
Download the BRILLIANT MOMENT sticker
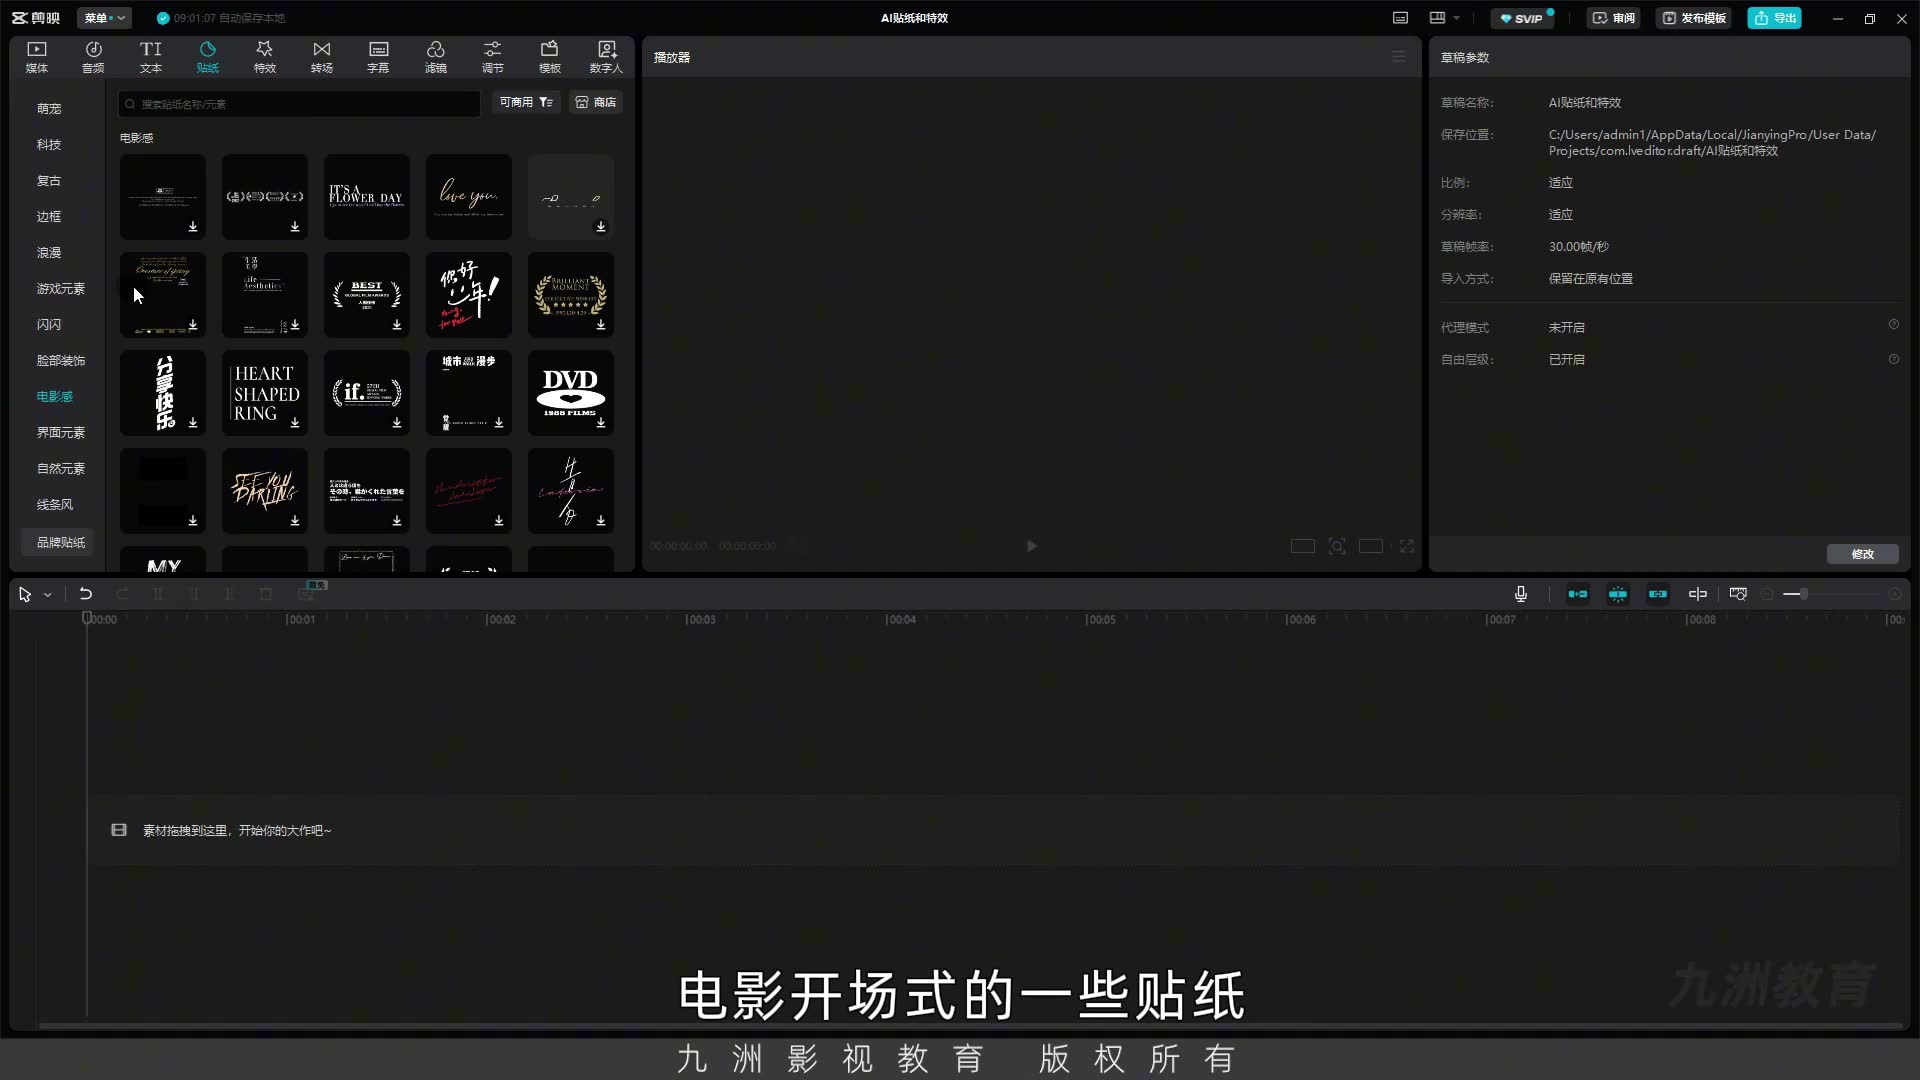(x=601, y=324)
